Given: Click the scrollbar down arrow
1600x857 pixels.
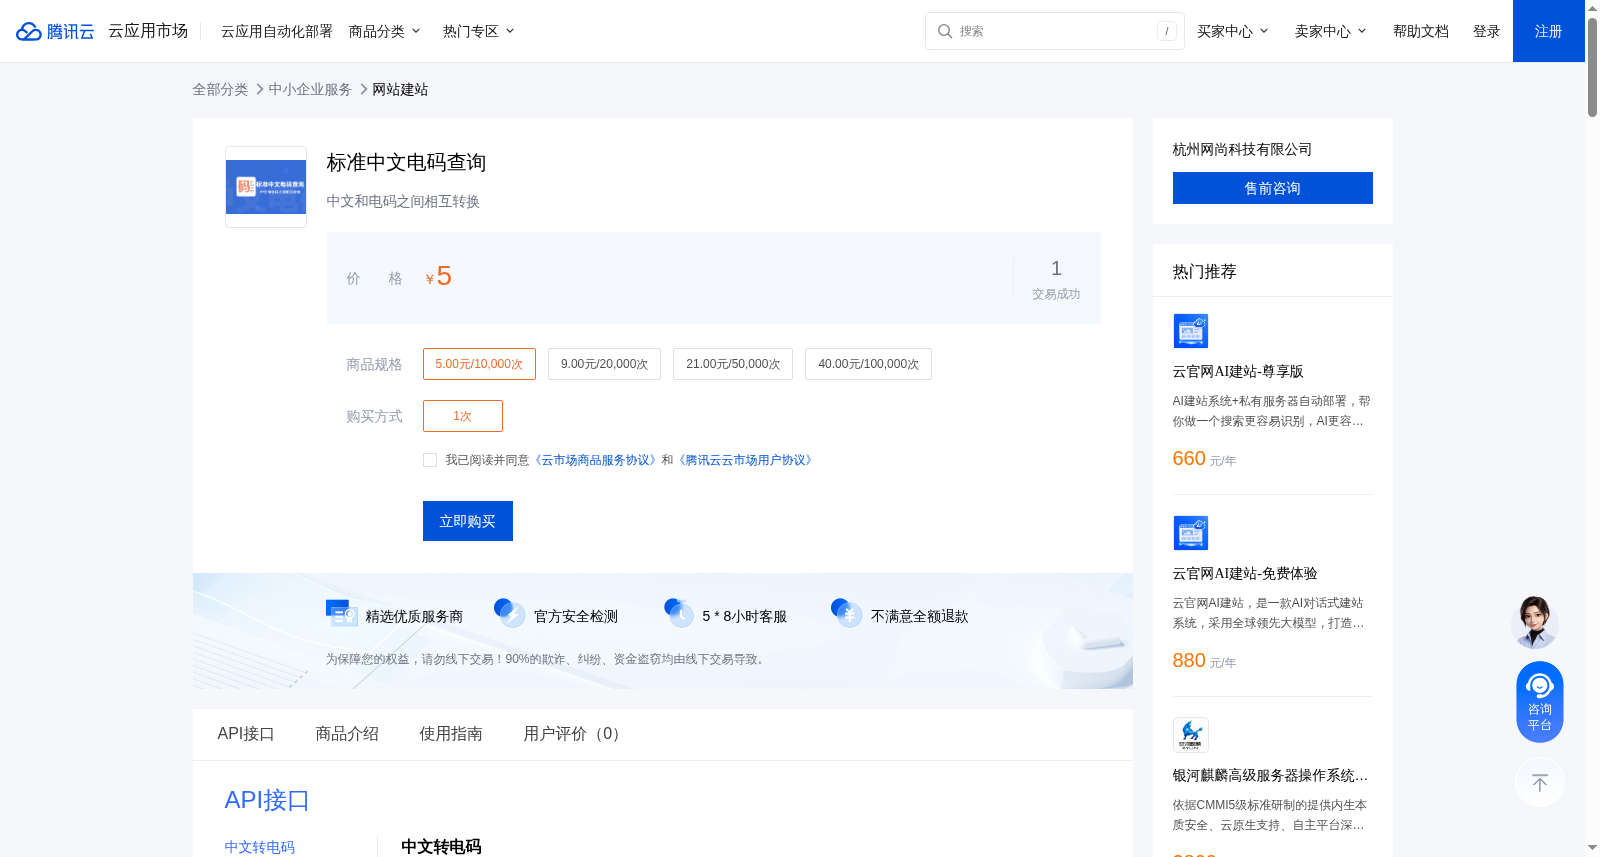Looking at the screenshot, I should point(1592,848).
